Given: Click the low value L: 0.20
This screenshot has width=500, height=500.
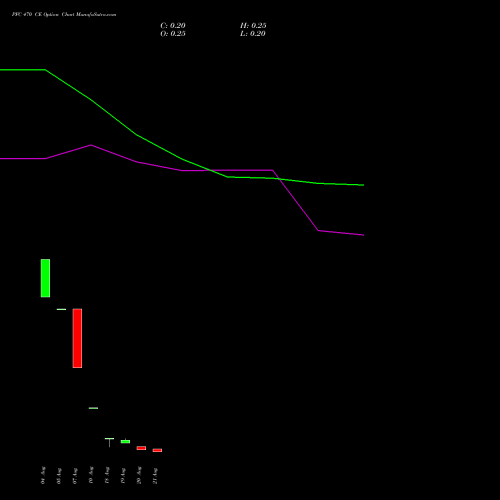Looking at the screenshot, I should click(x=253, y=34).
